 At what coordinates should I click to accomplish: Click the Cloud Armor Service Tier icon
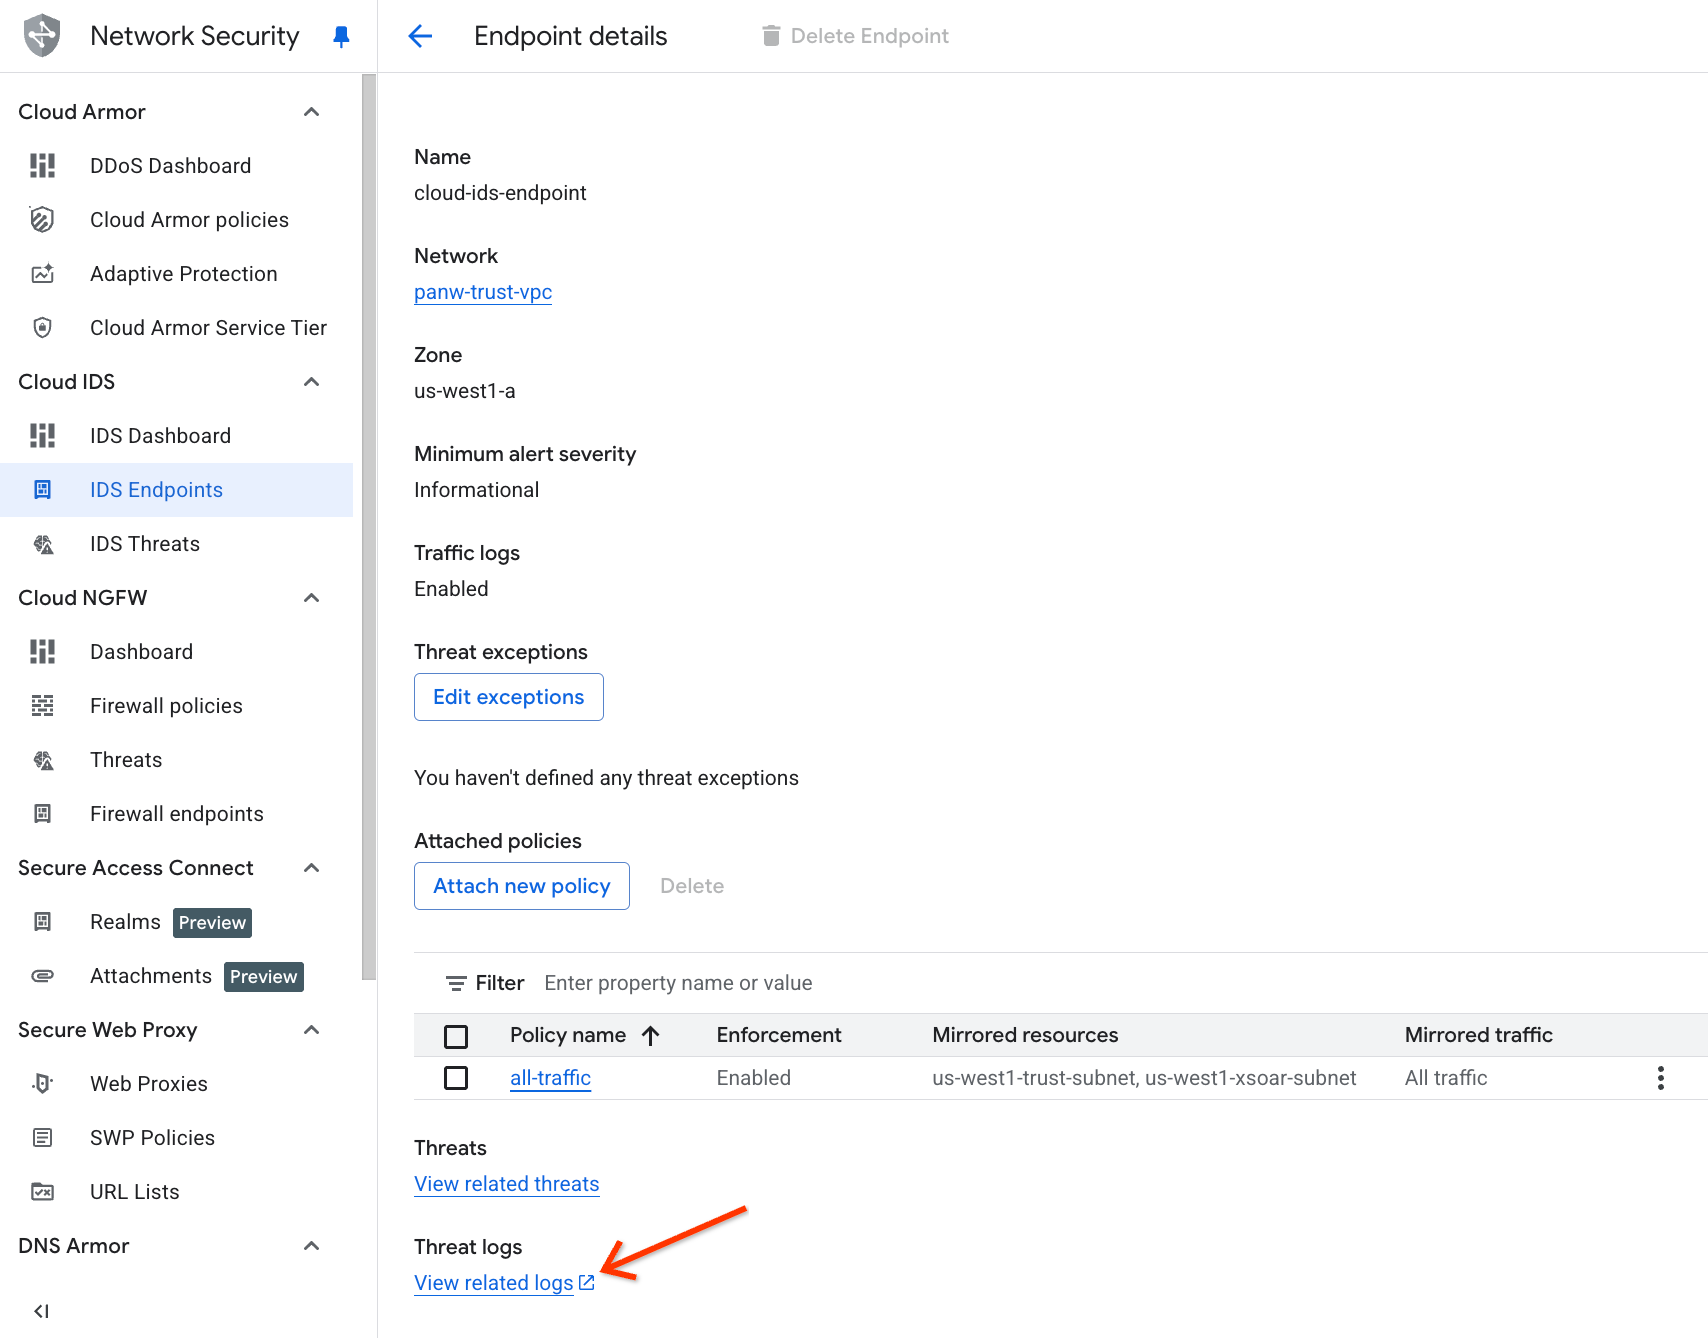[43, 328]
